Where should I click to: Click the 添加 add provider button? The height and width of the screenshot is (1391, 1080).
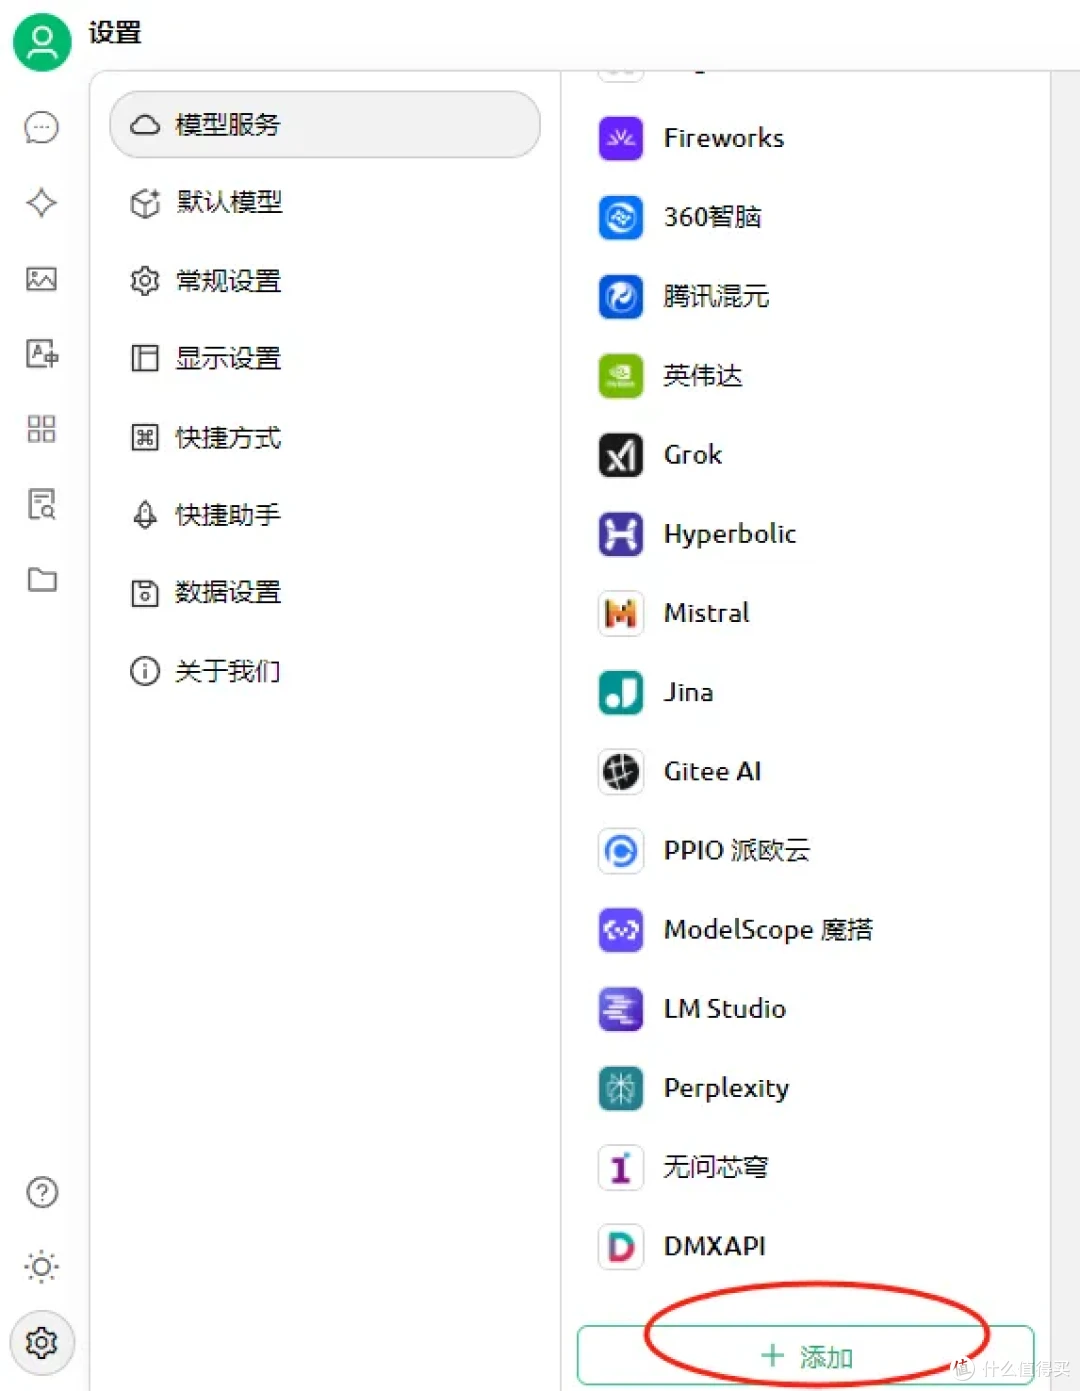point(806,1356)
